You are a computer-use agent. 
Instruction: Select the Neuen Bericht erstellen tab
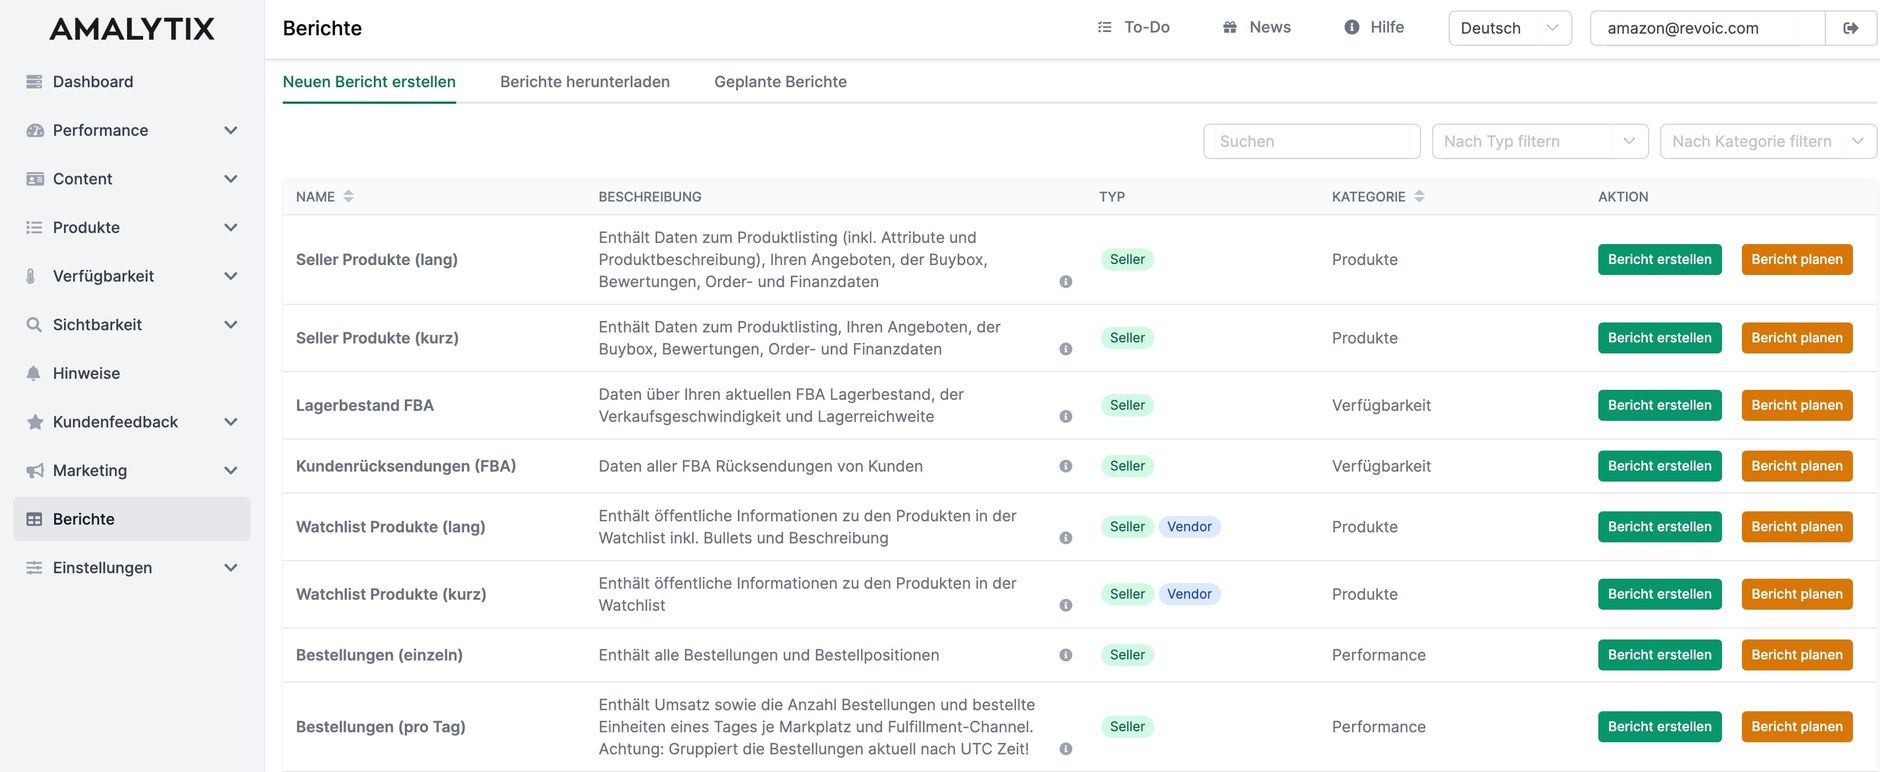click(369, 82)
